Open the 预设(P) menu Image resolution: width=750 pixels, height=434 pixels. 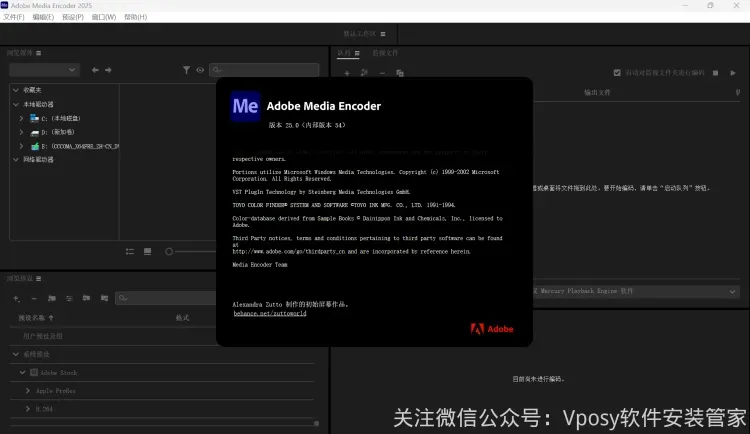(73, 17)
